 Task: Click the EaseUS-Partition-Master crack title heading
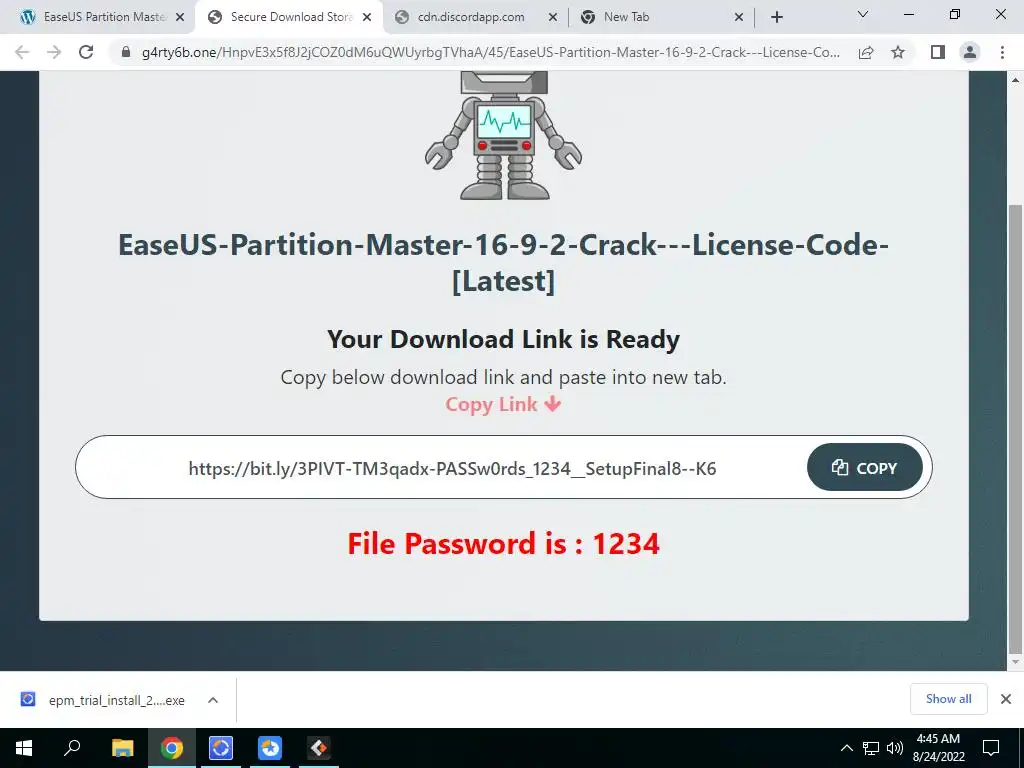coord(504,263)
